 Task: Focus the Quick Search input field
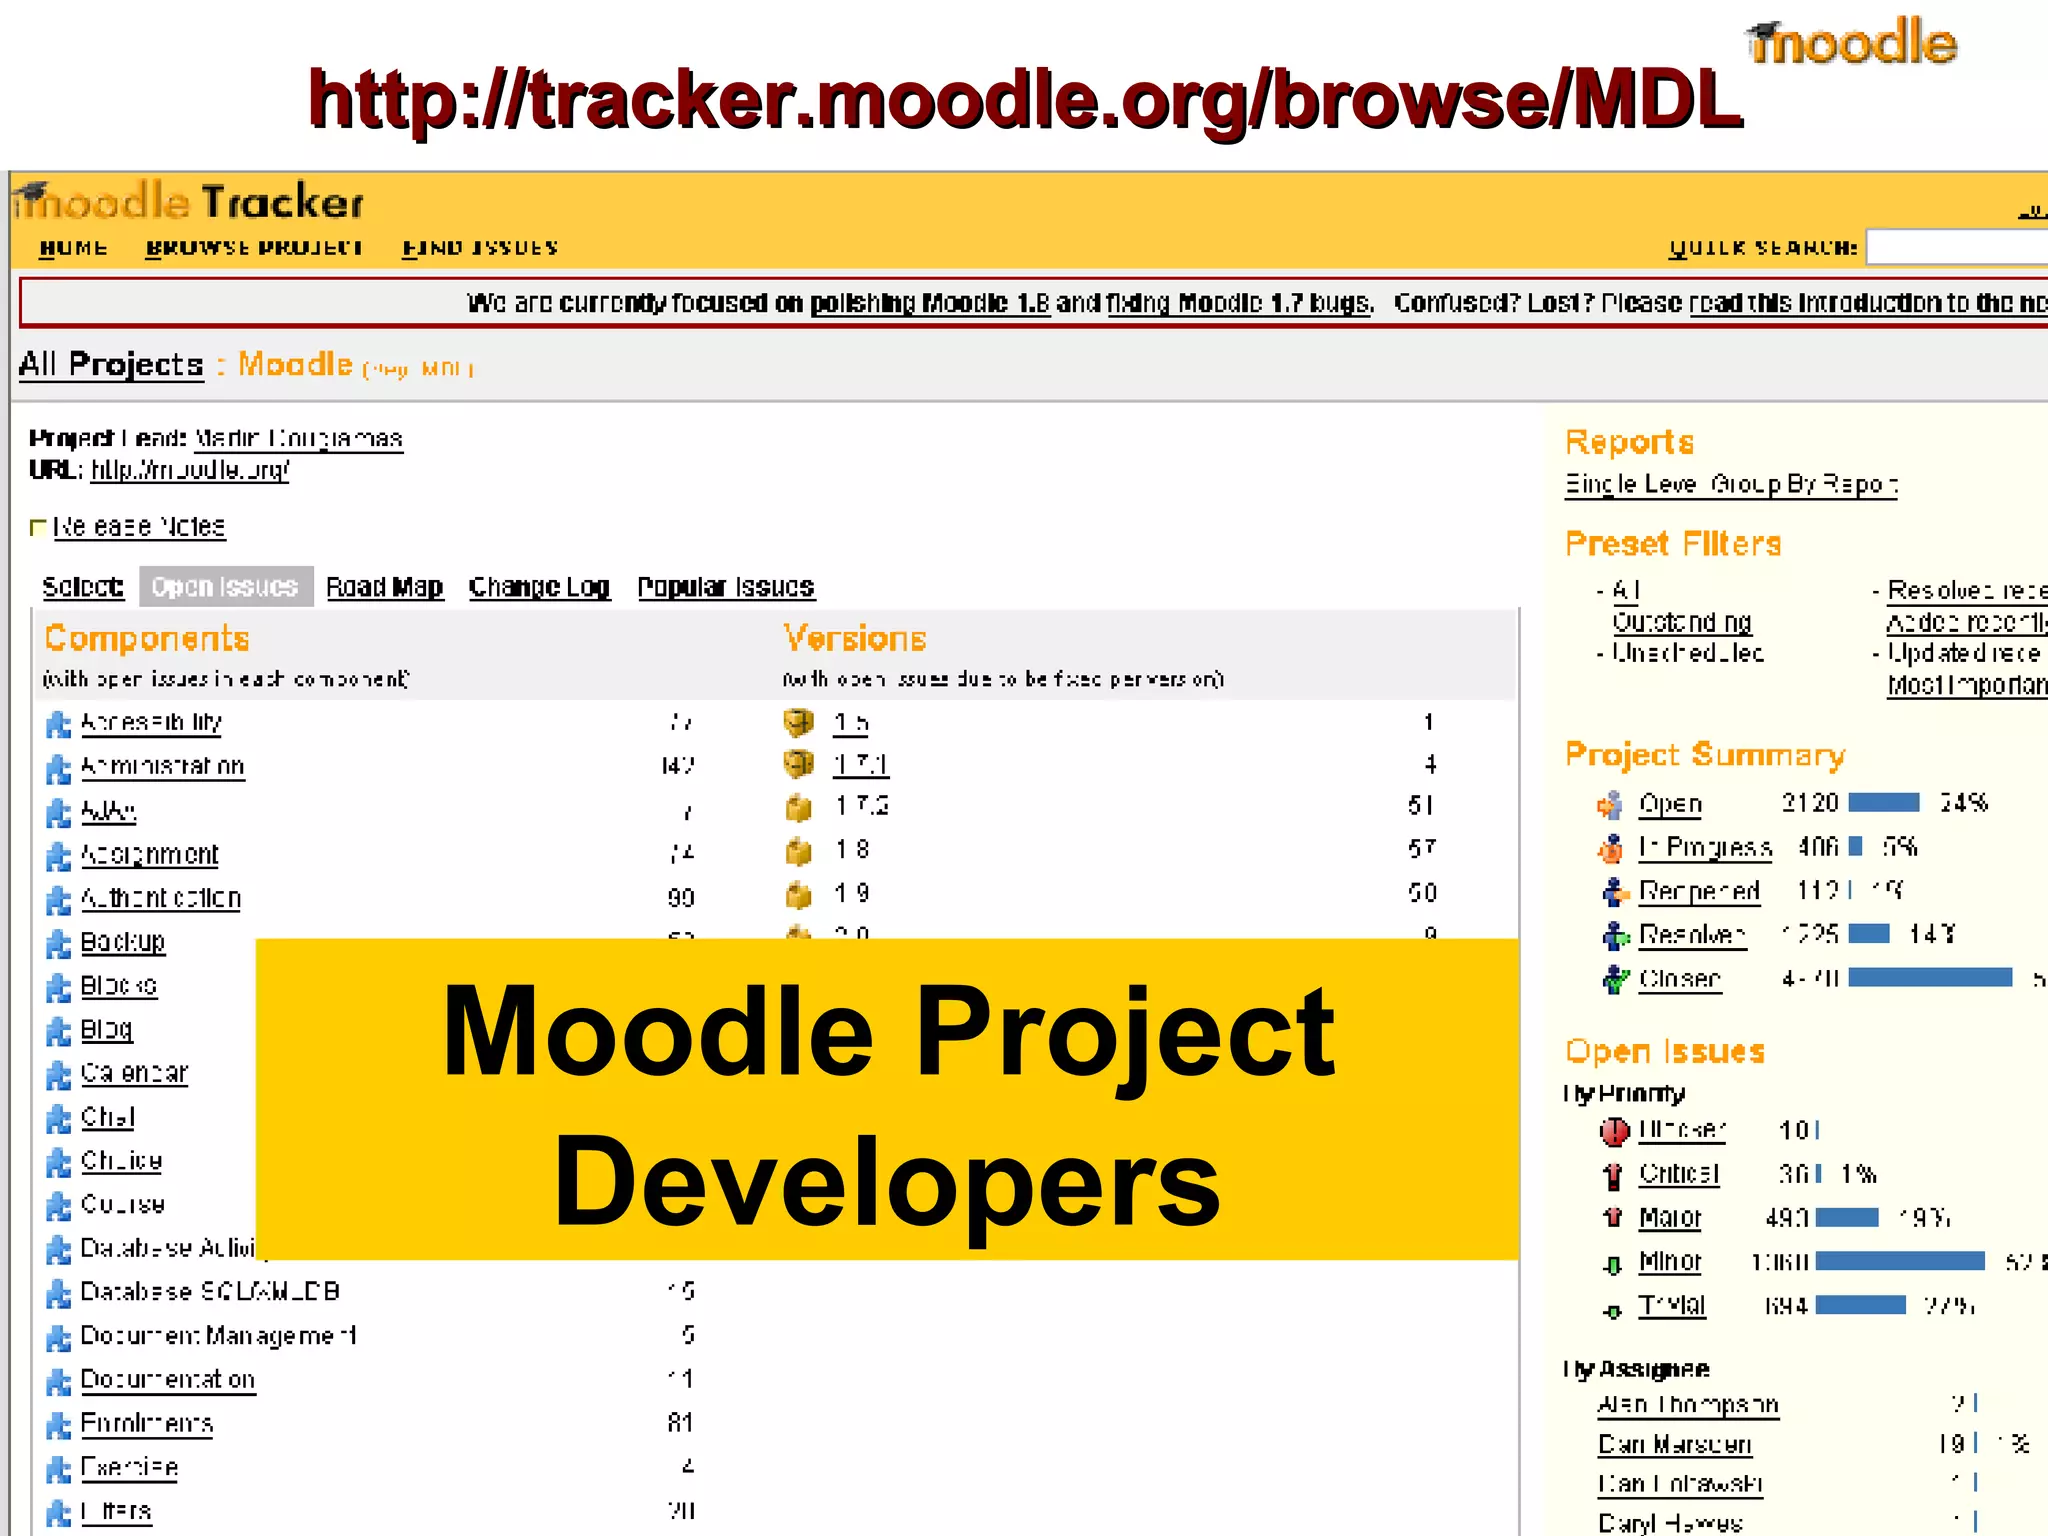(1957, 247)
